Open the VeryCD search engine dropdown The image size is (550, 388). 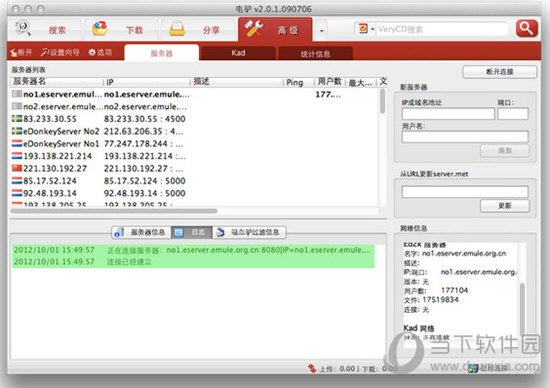(366, 29)
